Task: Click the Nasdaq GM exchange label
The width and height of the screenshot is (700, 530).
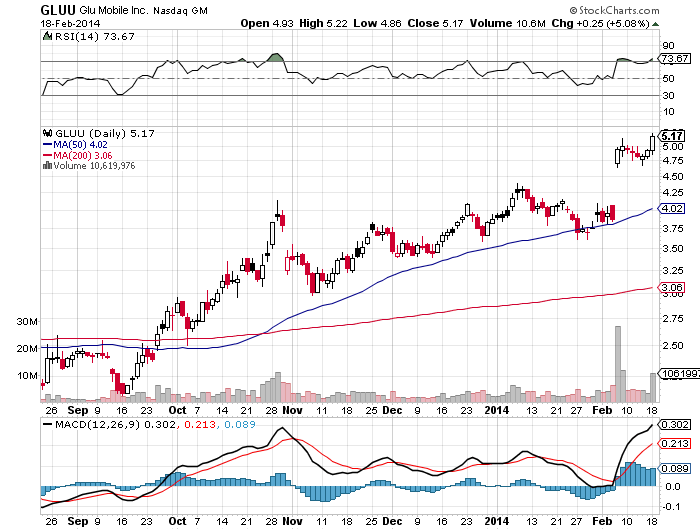Action: pyautogui.click(x=180, y=11)
